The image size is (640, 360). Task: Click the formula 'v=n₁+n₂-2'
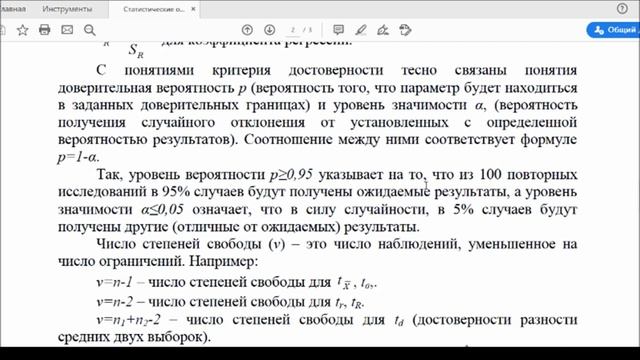[129, 320]
